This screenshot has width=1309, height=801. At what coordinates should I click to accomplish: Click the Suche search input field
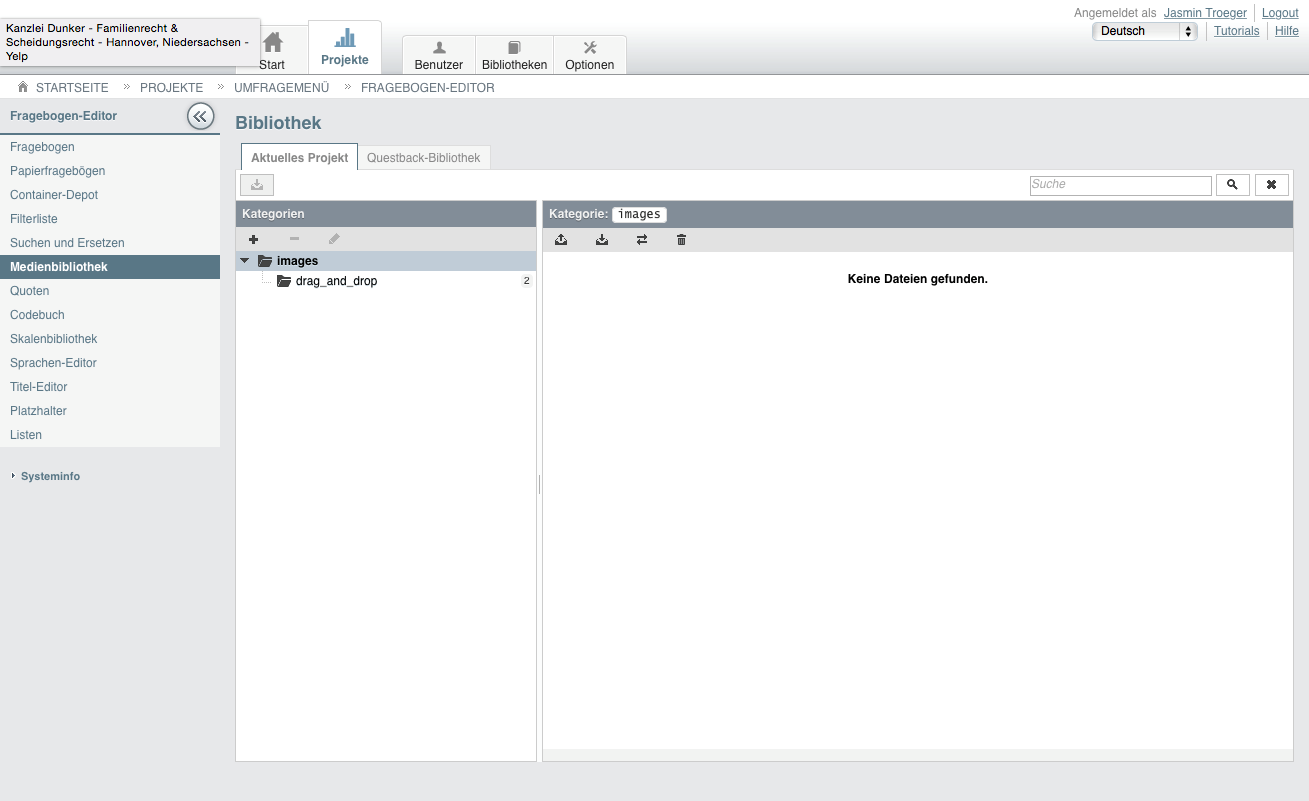point(1121,186)
